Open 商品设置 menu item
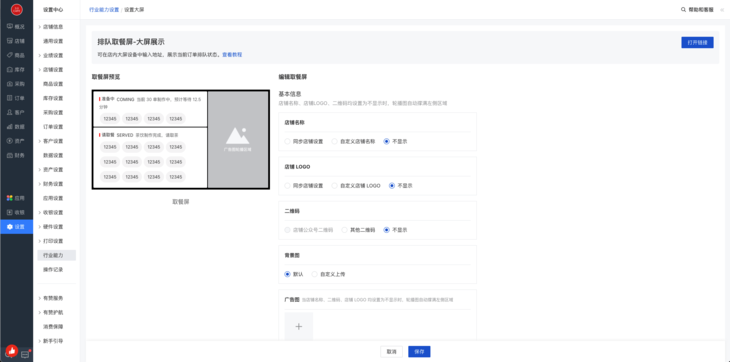730x362 pixels. [53, 84]
